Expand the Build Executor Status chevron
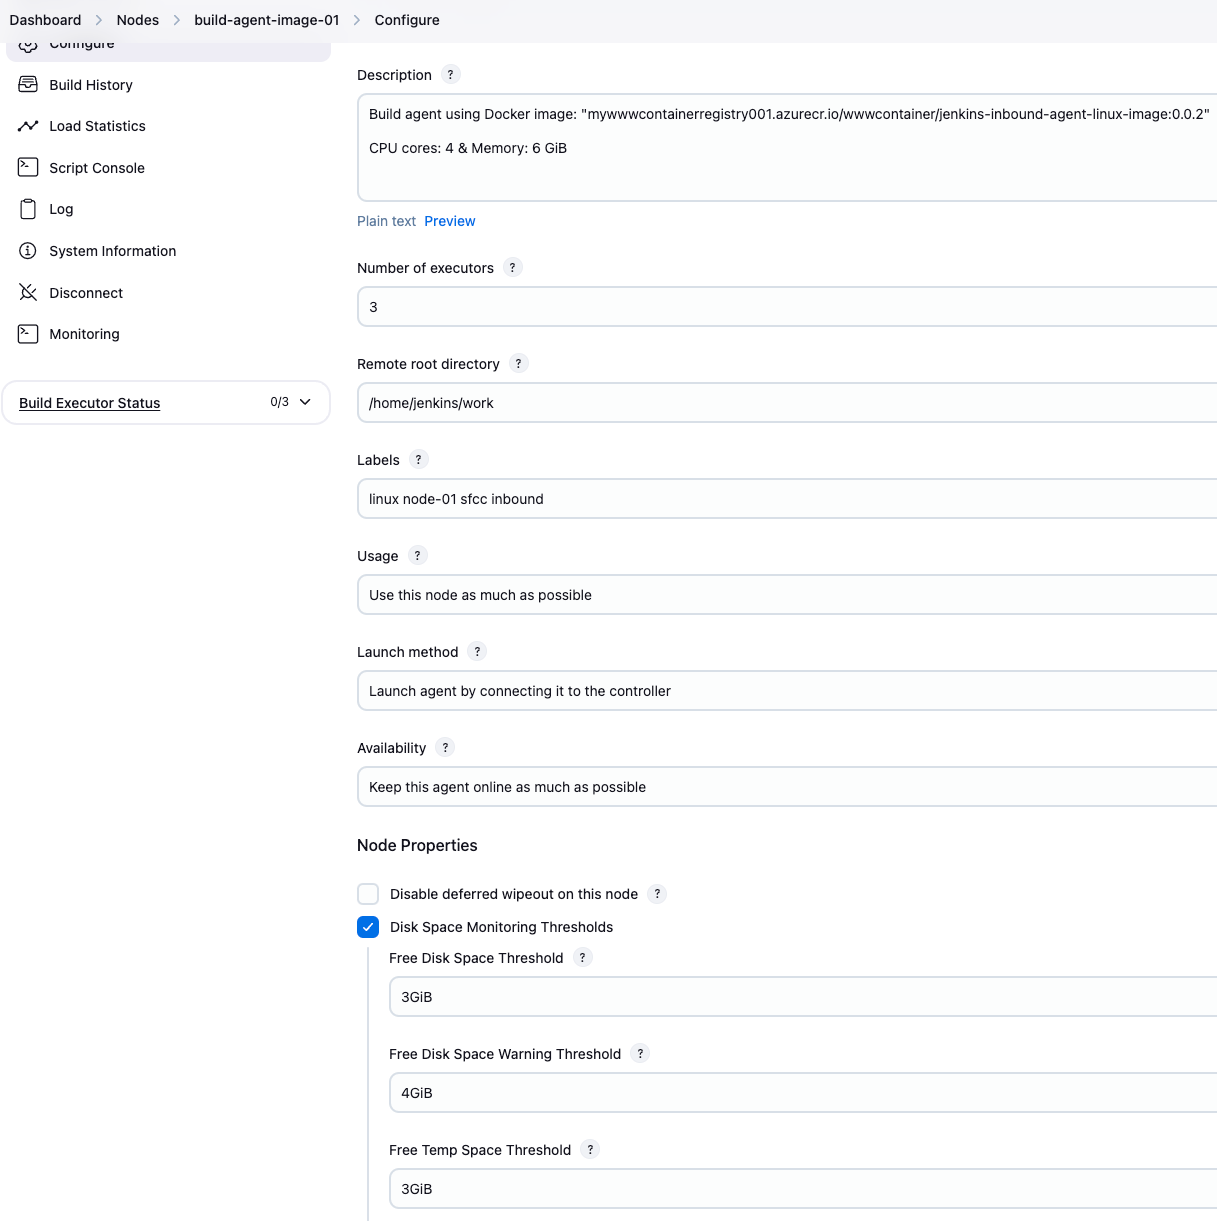1217x1221 pixels. pos(305,402)
